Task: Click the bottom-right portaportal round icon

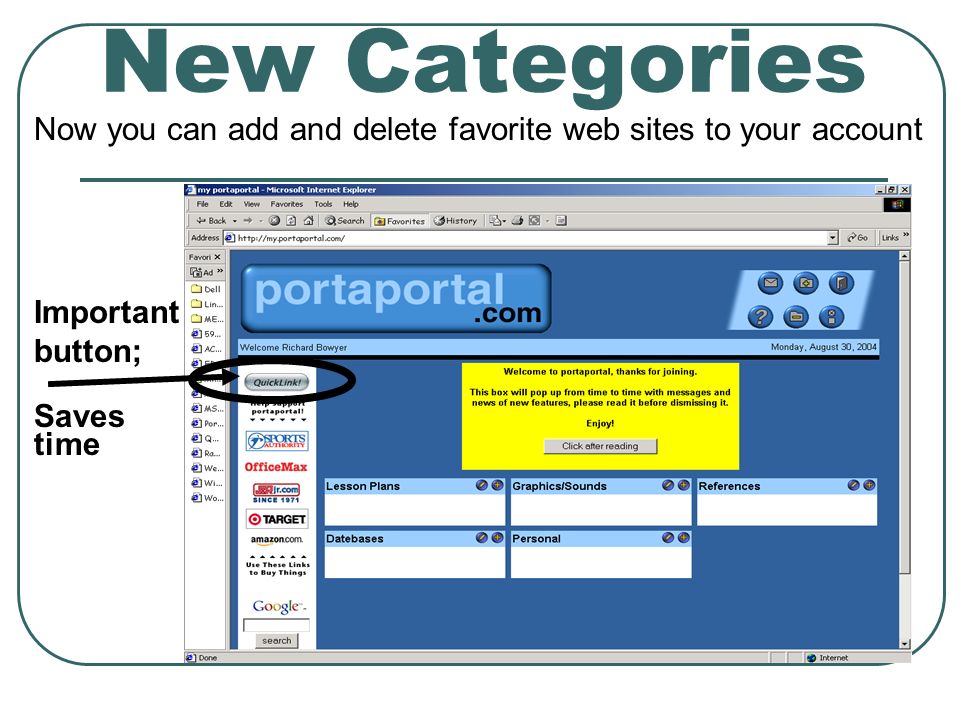Action: pos(831,317)
